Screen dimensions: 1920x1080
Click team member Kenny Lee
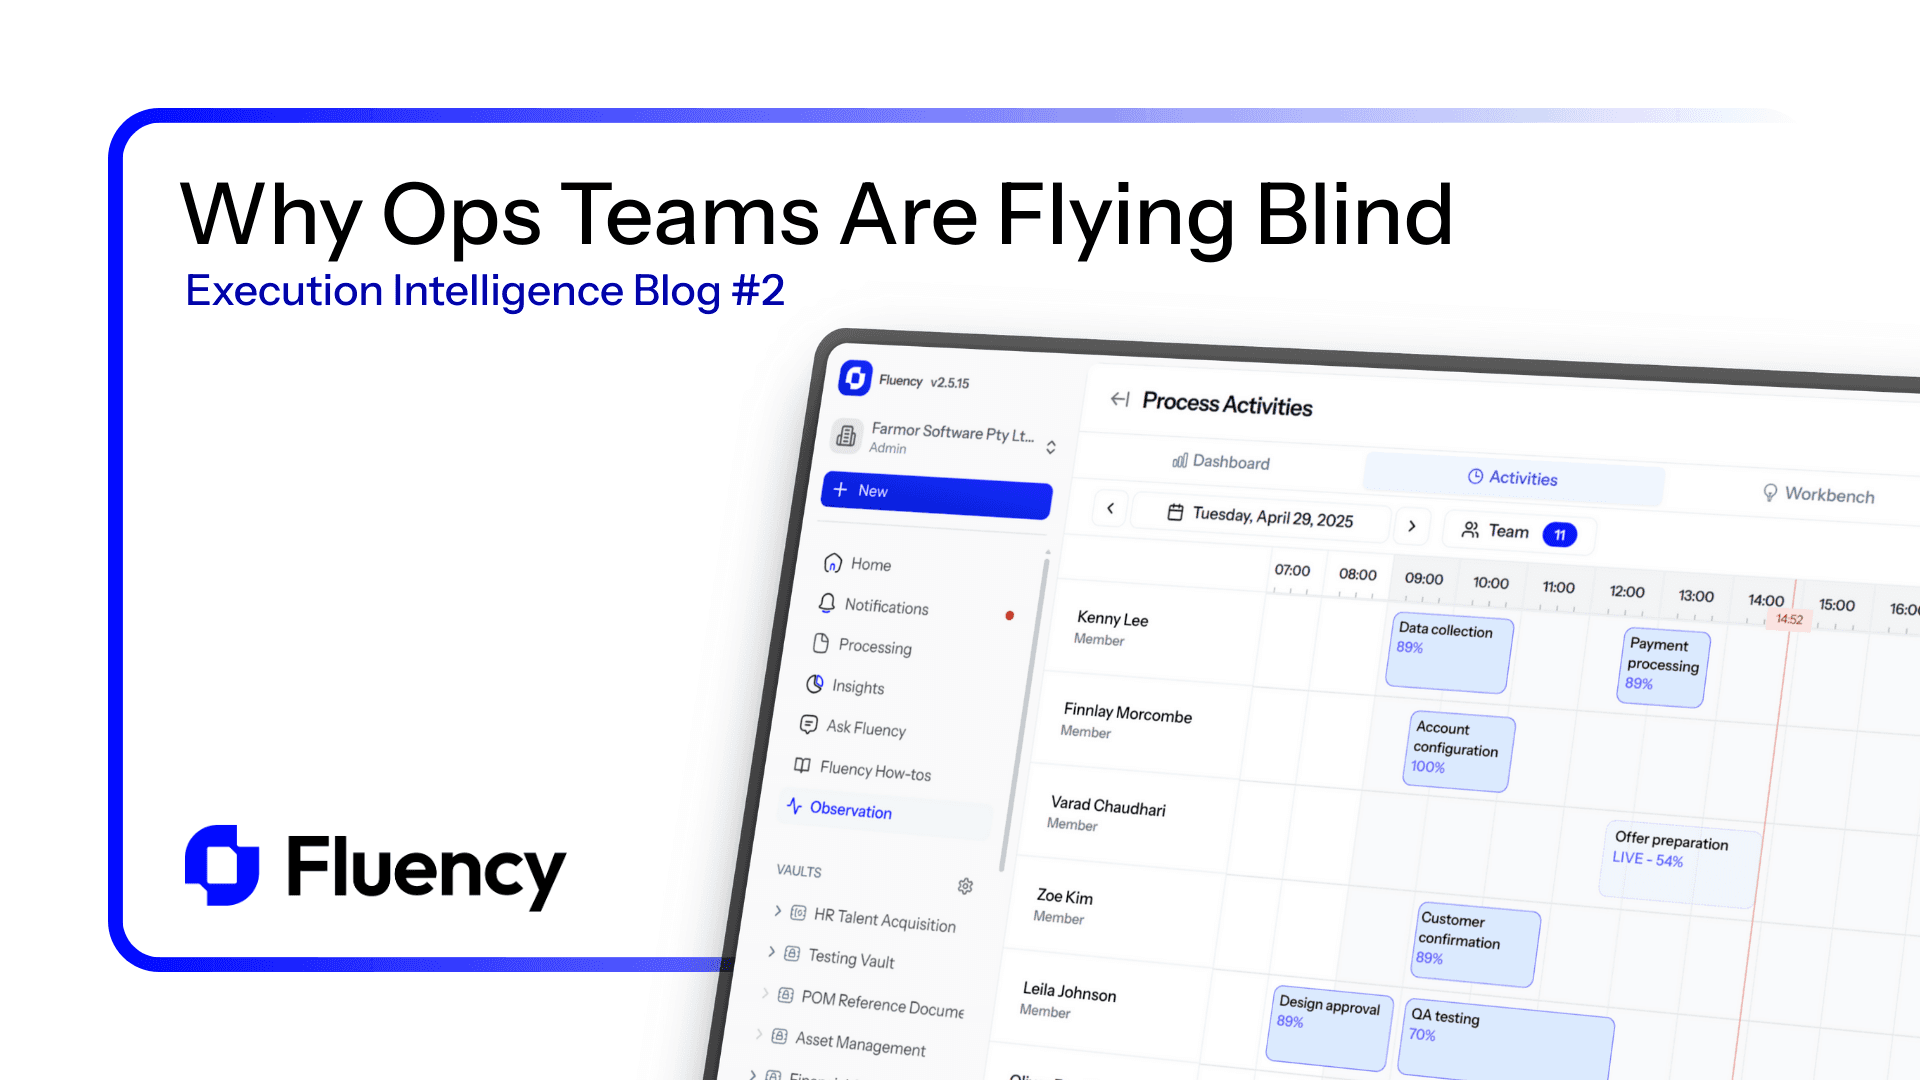click(x=1112, y=619)
